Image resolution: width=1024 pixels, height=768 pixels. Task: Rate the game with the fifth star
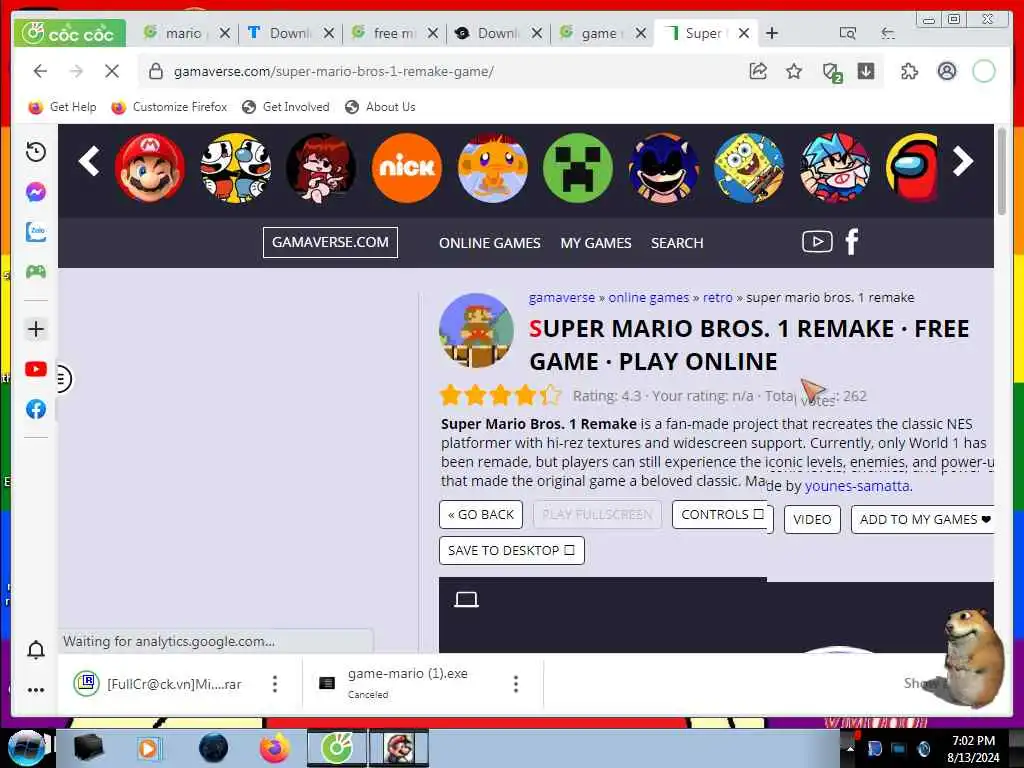pyautogui.click(x=550, y=395)
